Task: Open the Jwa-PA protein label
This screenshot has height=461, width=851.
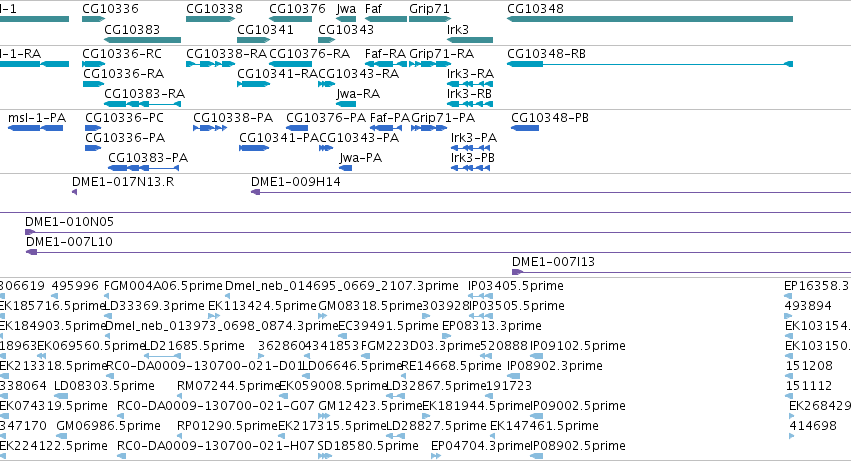Action: 360,158
